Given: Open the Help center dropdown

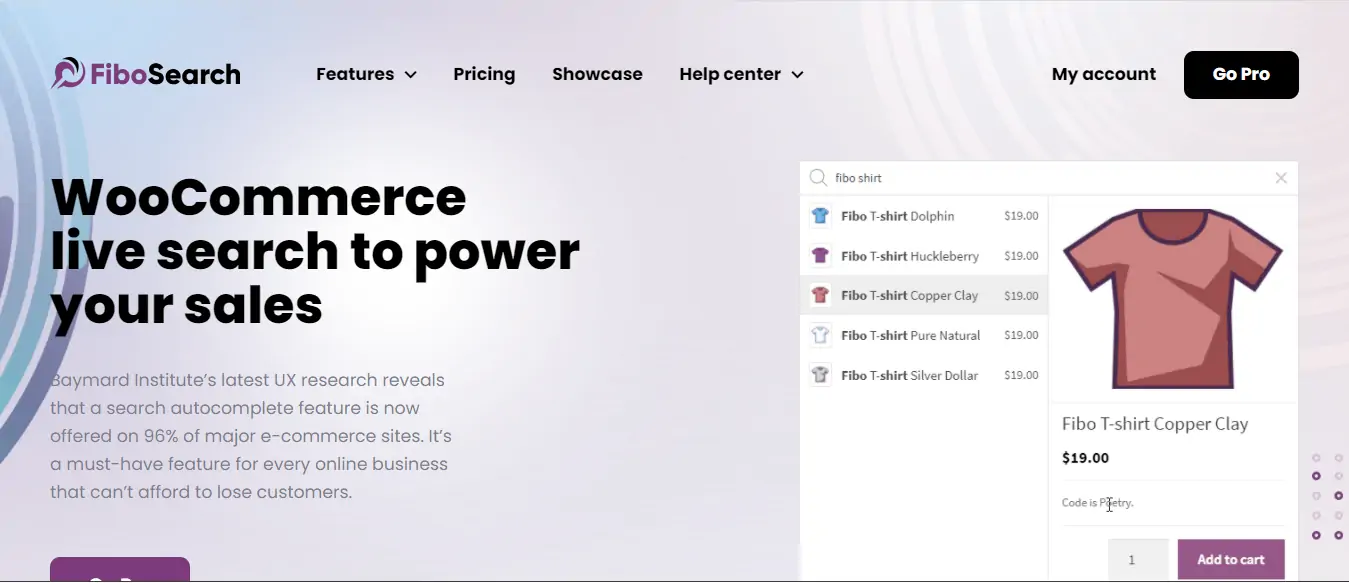Looking at the screenshot, I should coord(741,74).
